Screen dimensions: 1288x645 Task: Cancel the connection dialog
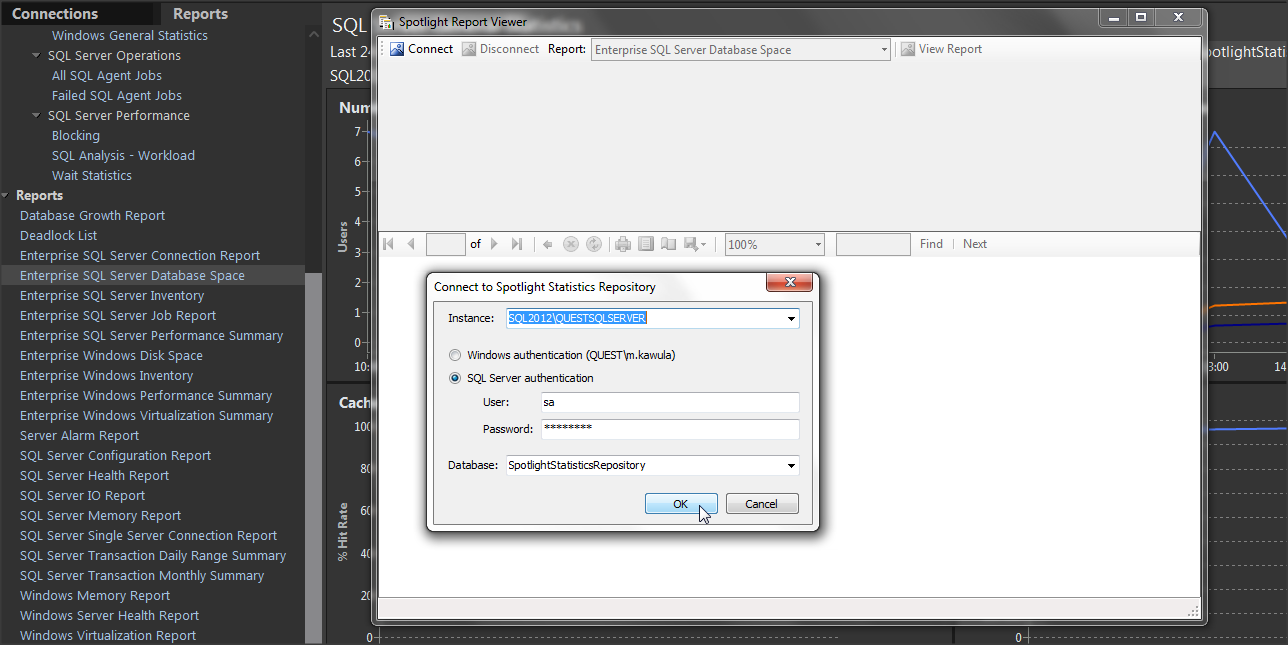pyautogui.click(x=762, y=504)
